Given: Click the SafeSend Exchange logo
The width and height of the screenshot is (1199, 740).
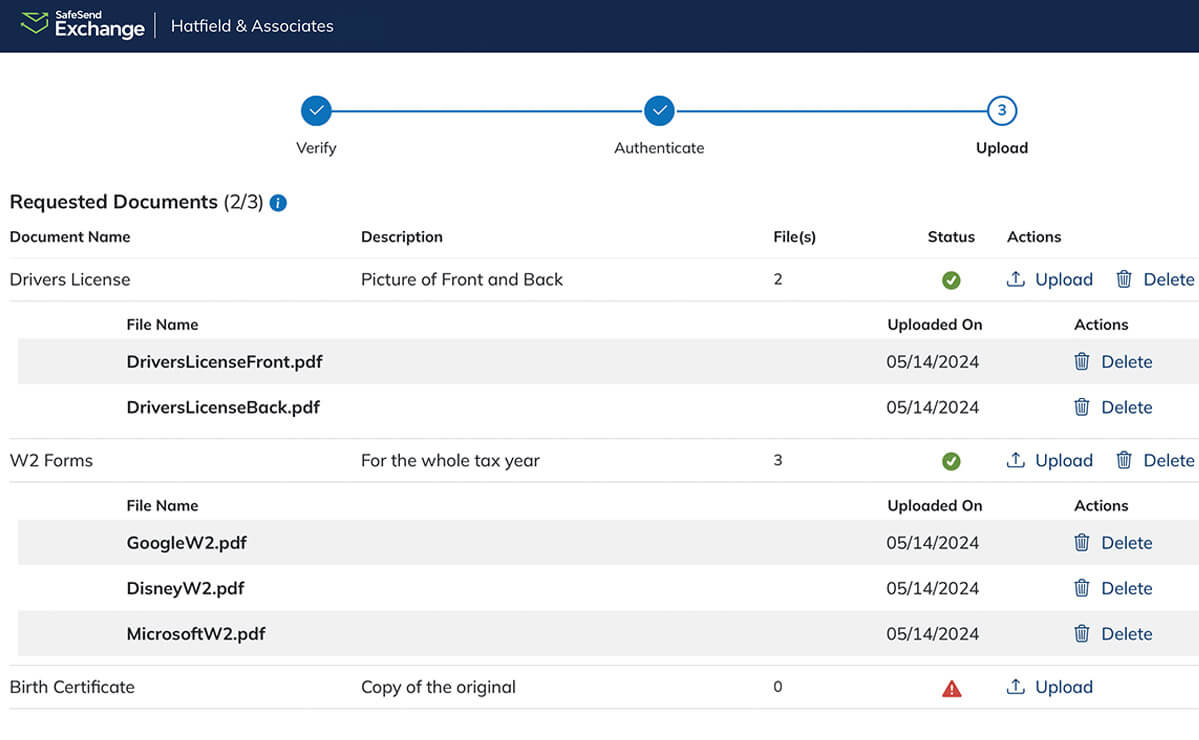Looking at the screenshot, I should (x=83, y=25).
